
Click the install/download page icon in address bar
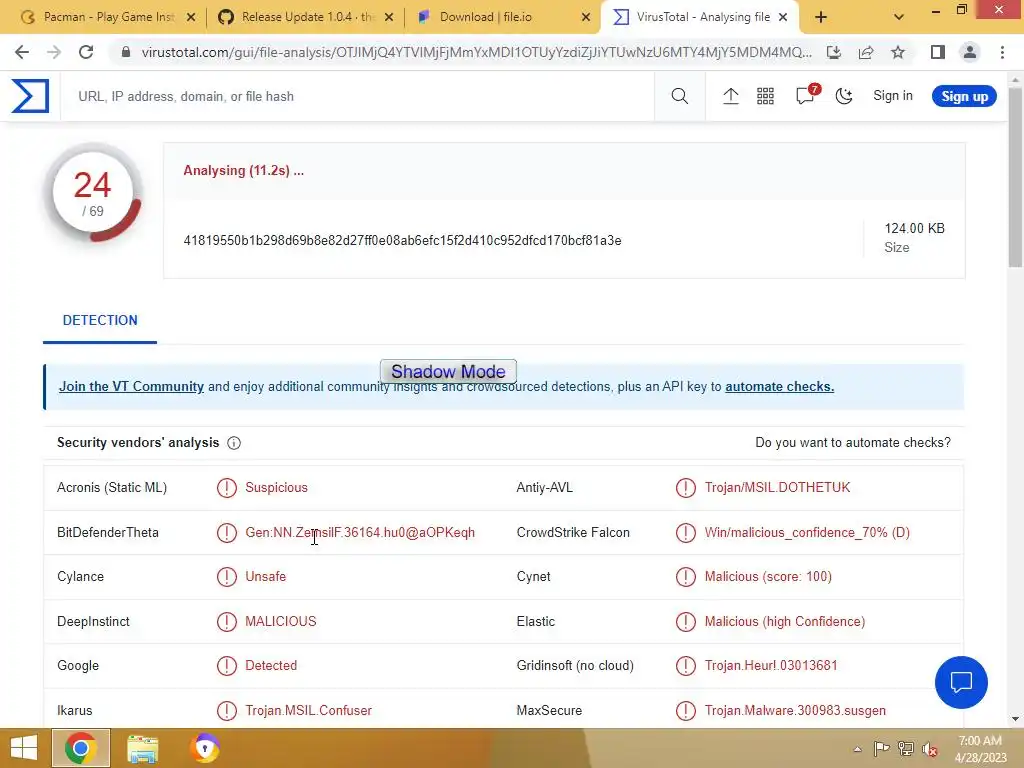[833, 52]
